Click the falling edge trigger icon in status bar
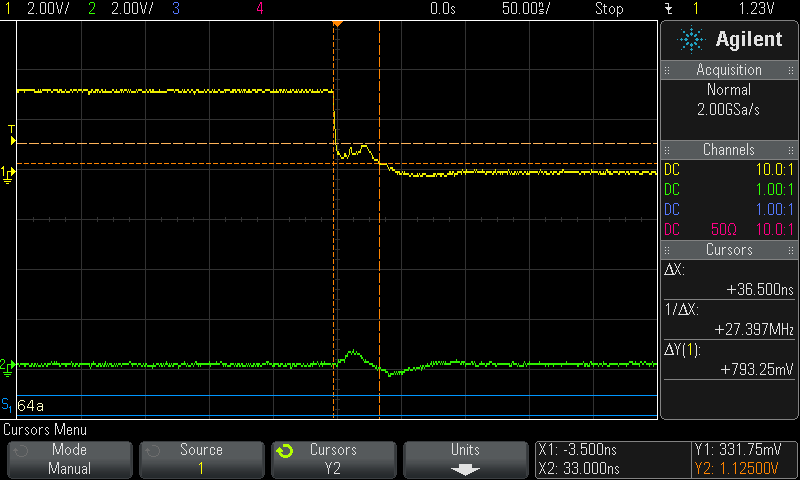 [x=668, y=9]
